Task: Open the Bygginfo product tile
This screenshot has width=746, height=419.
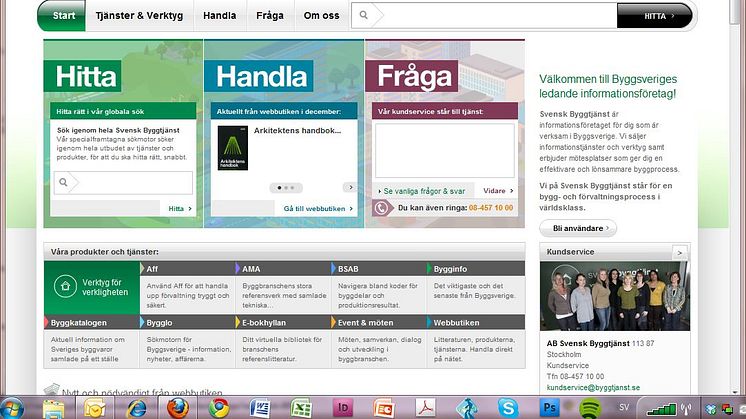Action: tap(476, 287)
